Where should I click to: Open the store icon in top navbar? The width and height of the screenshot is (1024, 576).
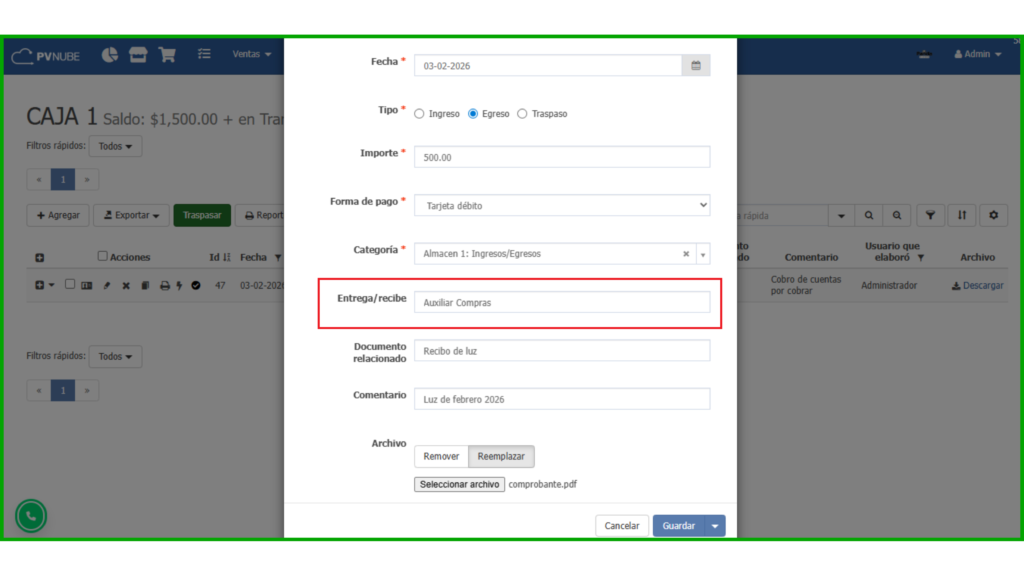[x=138, y=54]
